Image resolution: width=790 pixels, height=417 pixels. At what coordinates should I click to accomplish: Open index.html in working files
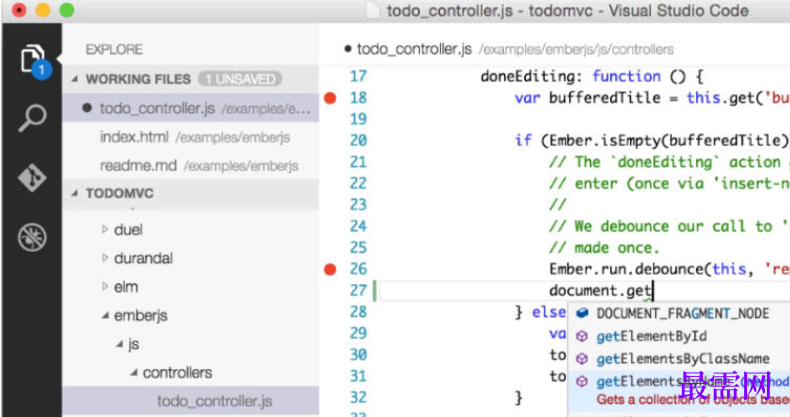coord(190,137)
